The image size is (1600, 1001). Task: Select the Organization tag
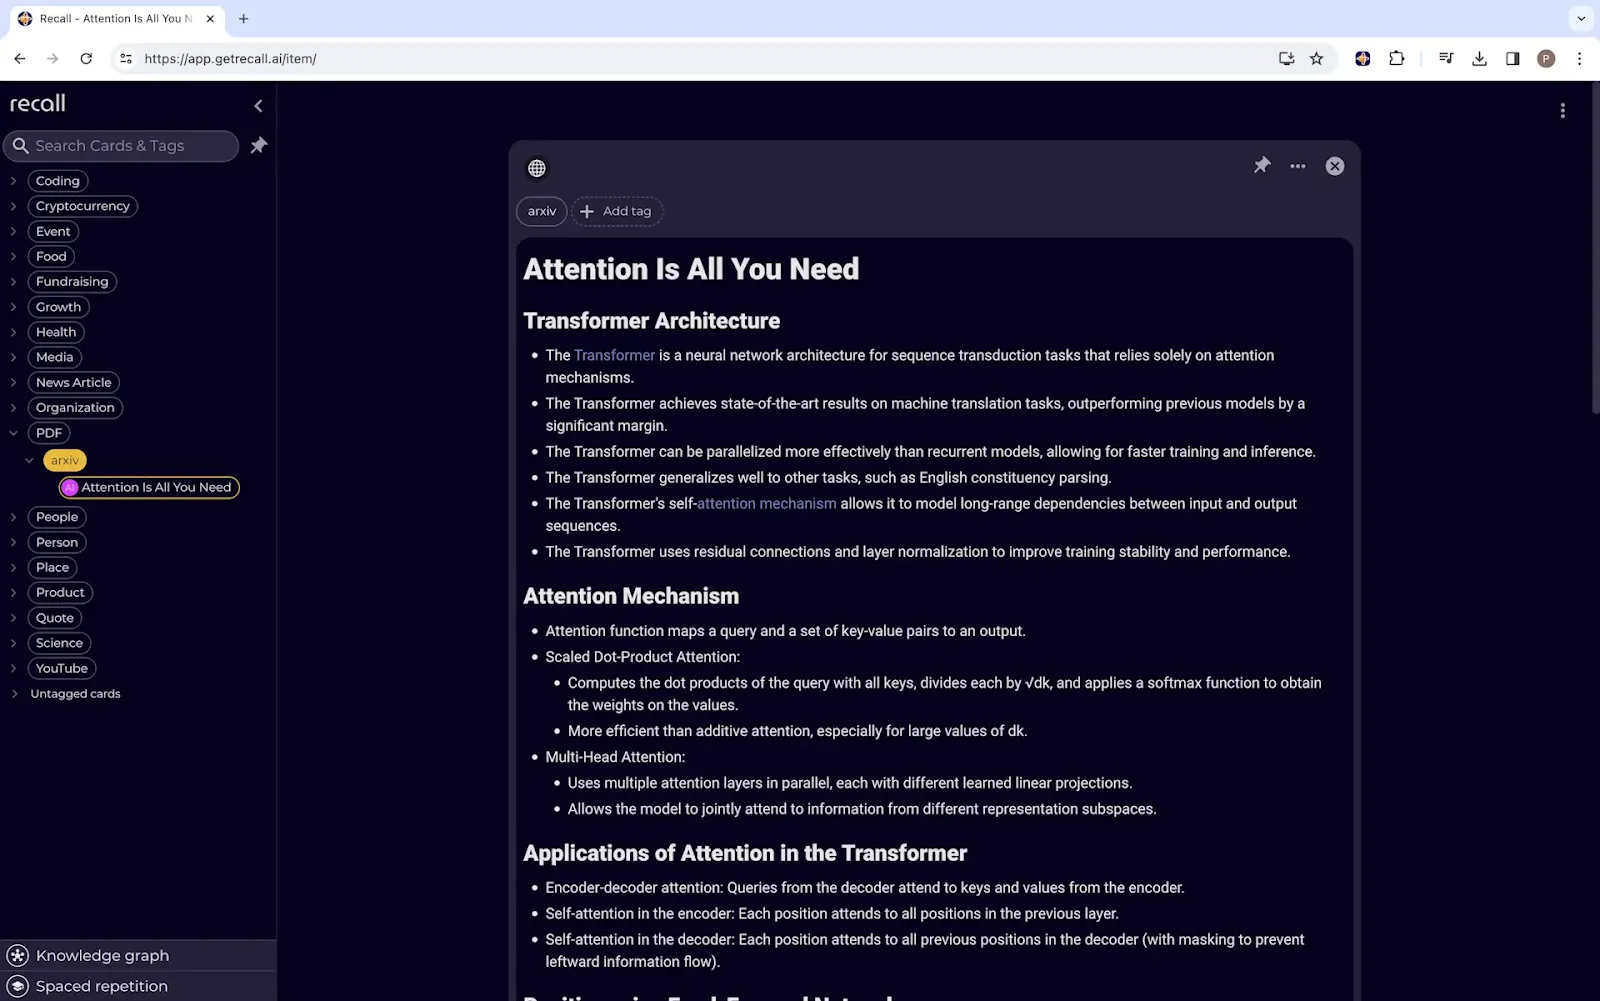(x=75, y=408)
